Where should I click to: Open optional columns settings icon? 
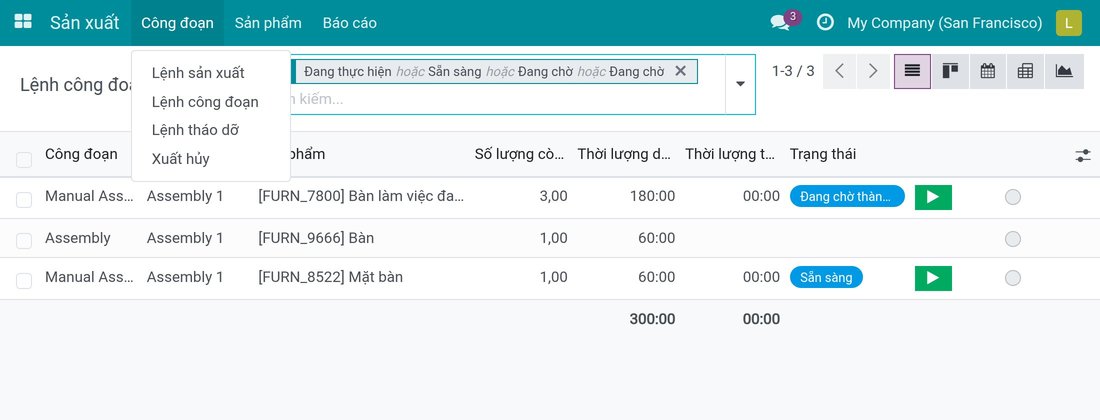pos(1083,156)
